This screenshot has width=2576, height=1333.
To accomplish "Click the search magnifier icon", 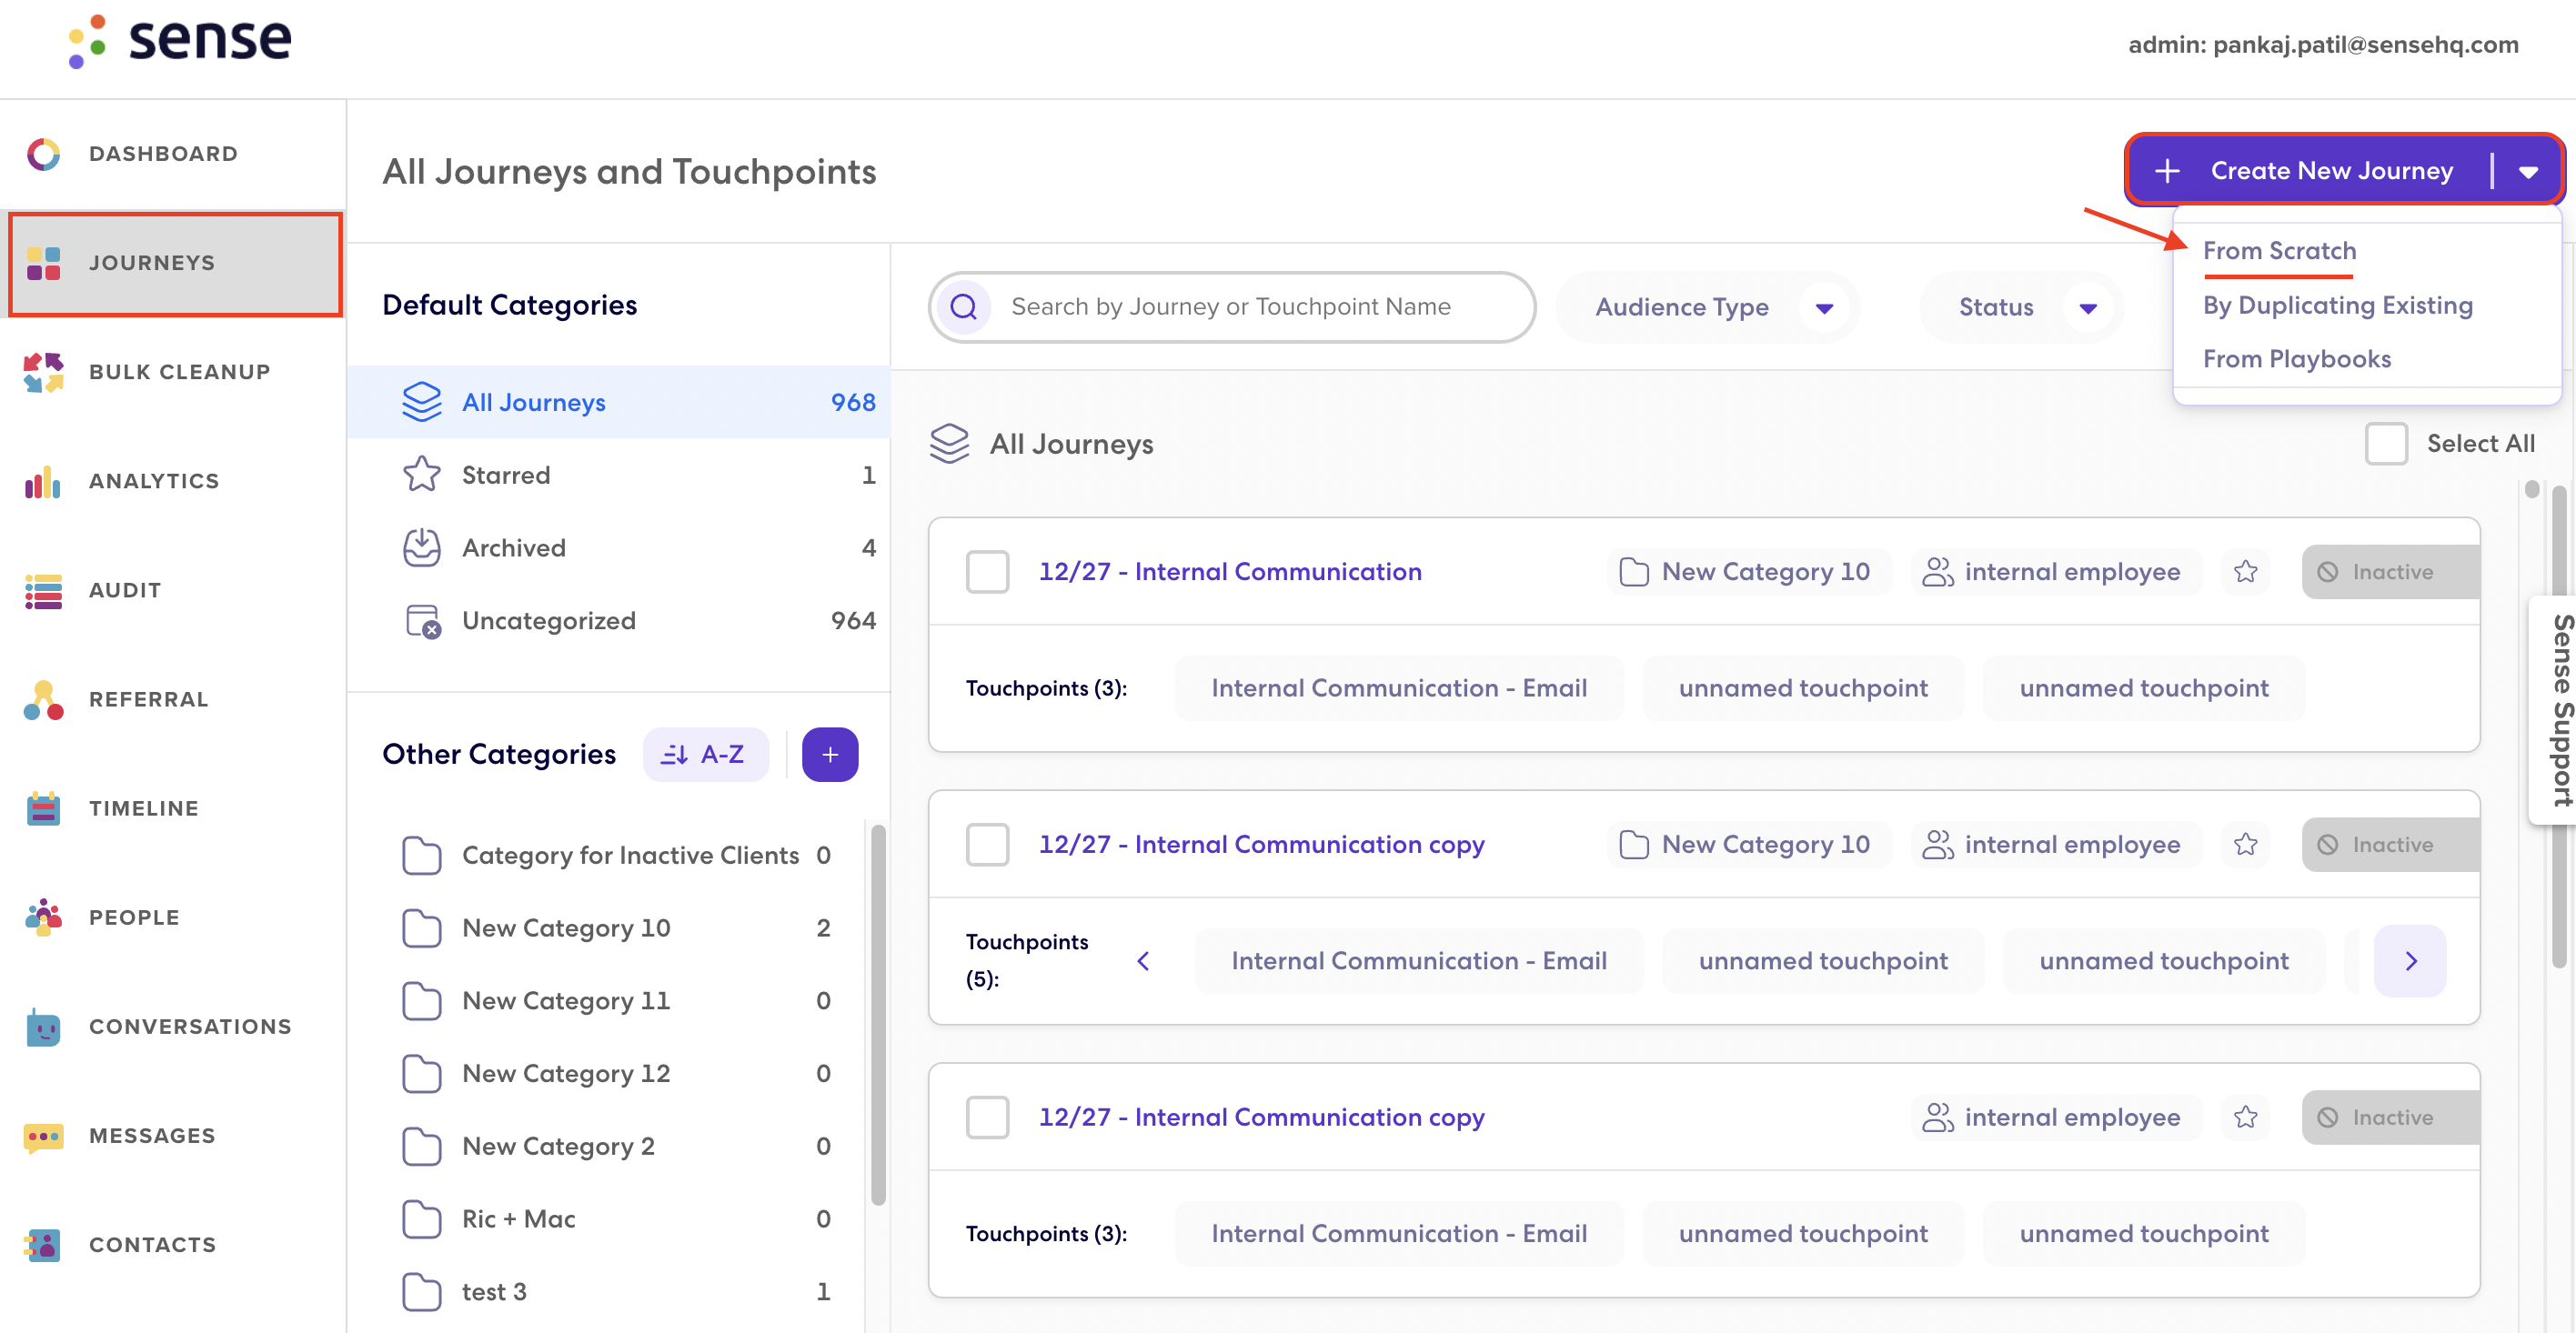I will pyautogui.click(x=963, y=307).
